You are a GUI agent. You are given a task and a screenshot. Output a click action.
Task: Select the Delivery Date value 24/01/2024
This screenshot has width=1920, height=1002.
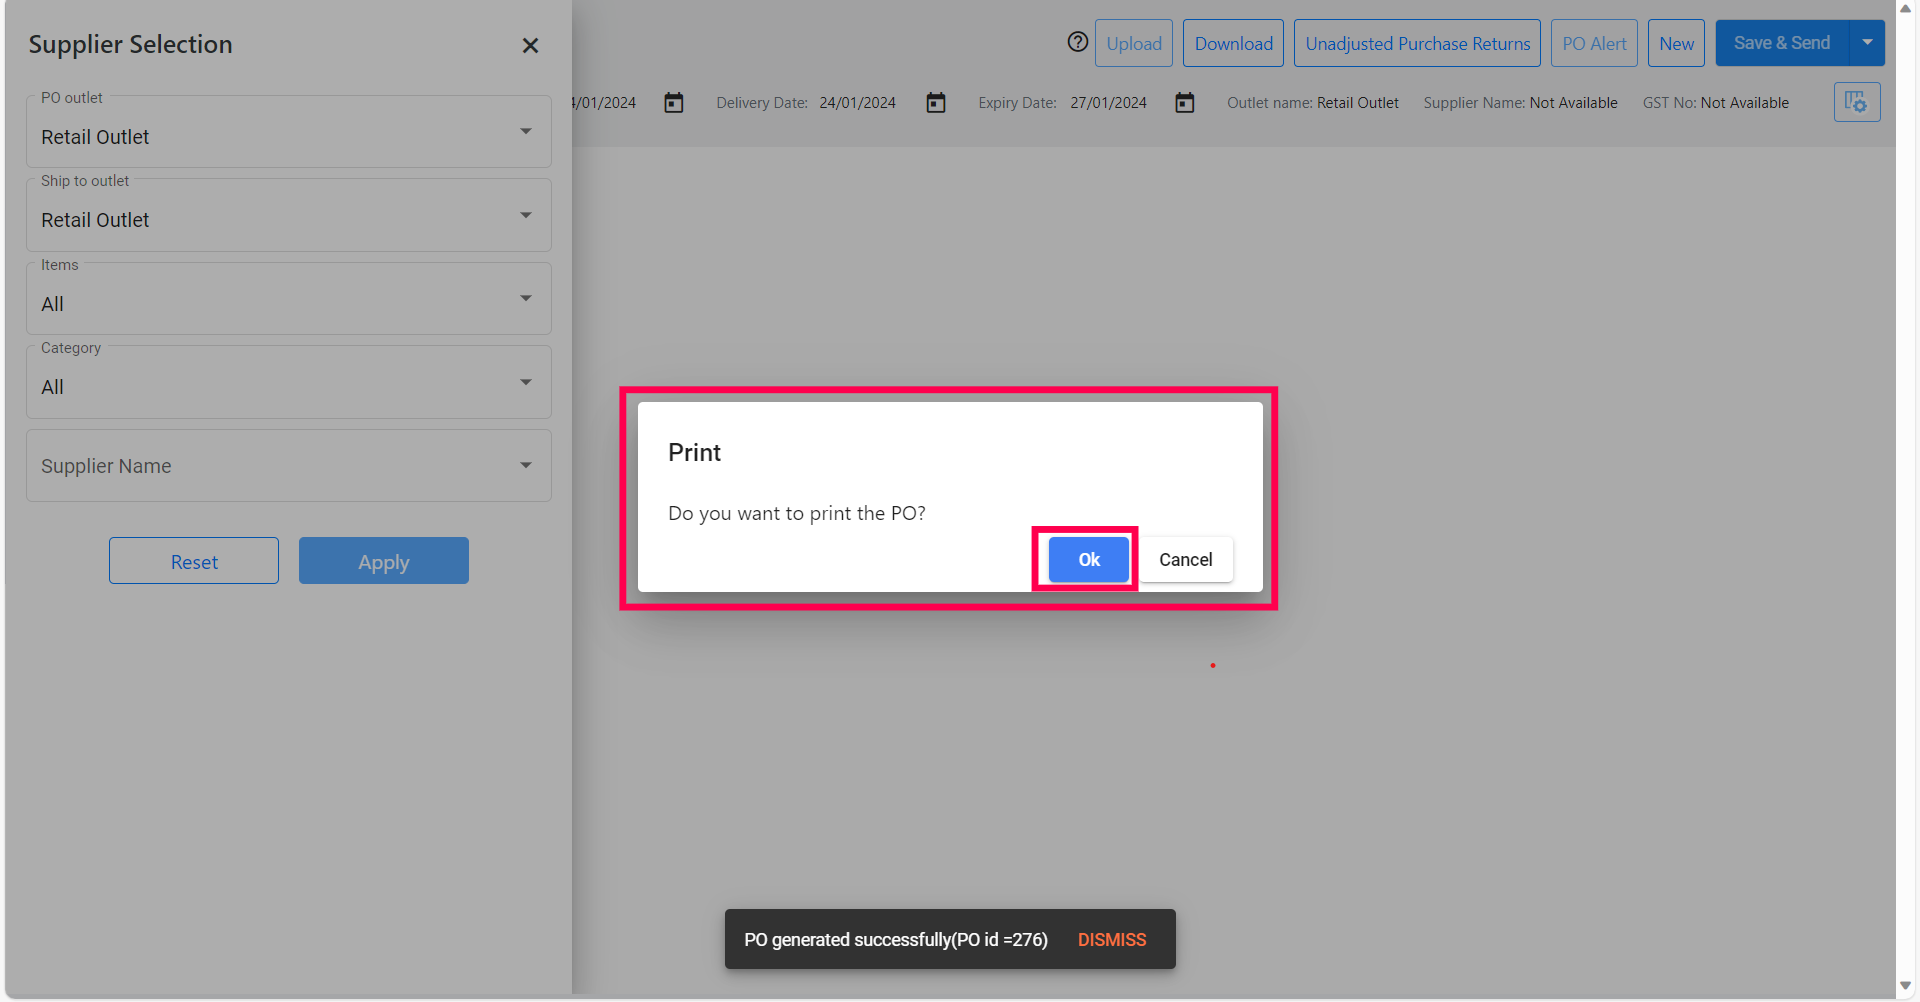[x=858, y=103]
